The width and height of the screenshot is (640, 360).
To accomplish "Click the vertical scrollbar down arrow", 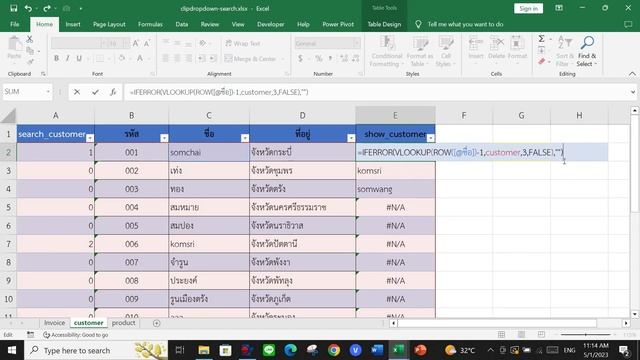I will (635, 314).
